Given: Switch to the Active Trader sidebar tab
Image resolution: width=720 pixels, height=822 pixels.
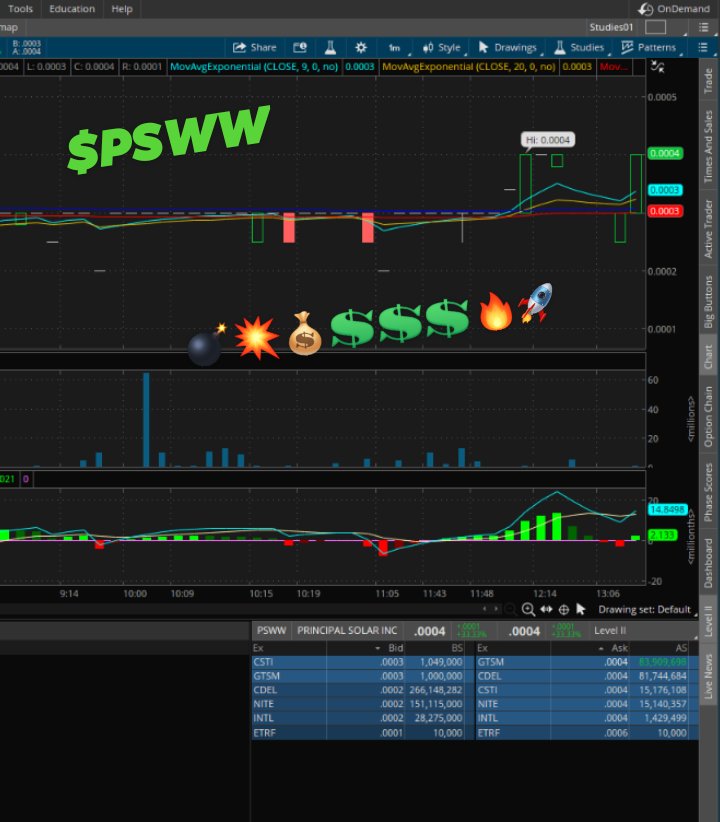Looking at the screenshot, I should pyautogui.click(x=708, y=229).
